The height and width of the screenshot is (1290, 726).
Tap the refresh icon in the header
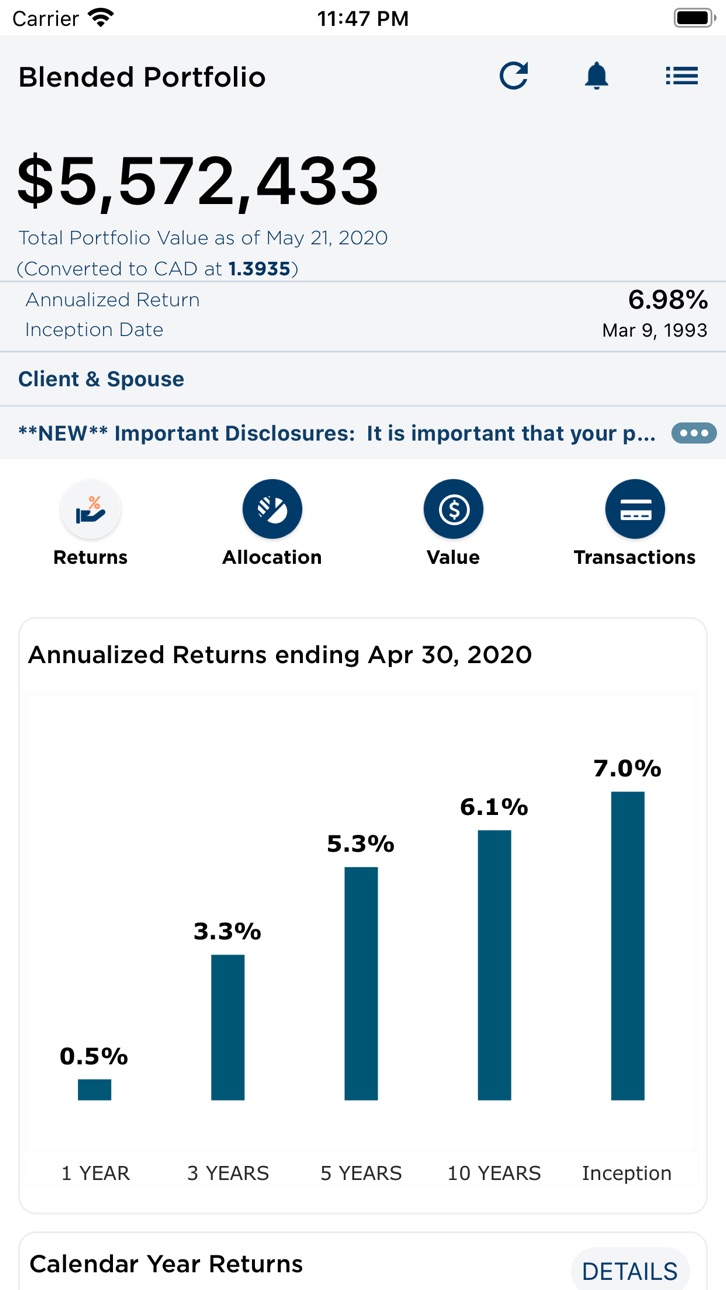coord(513,76)
